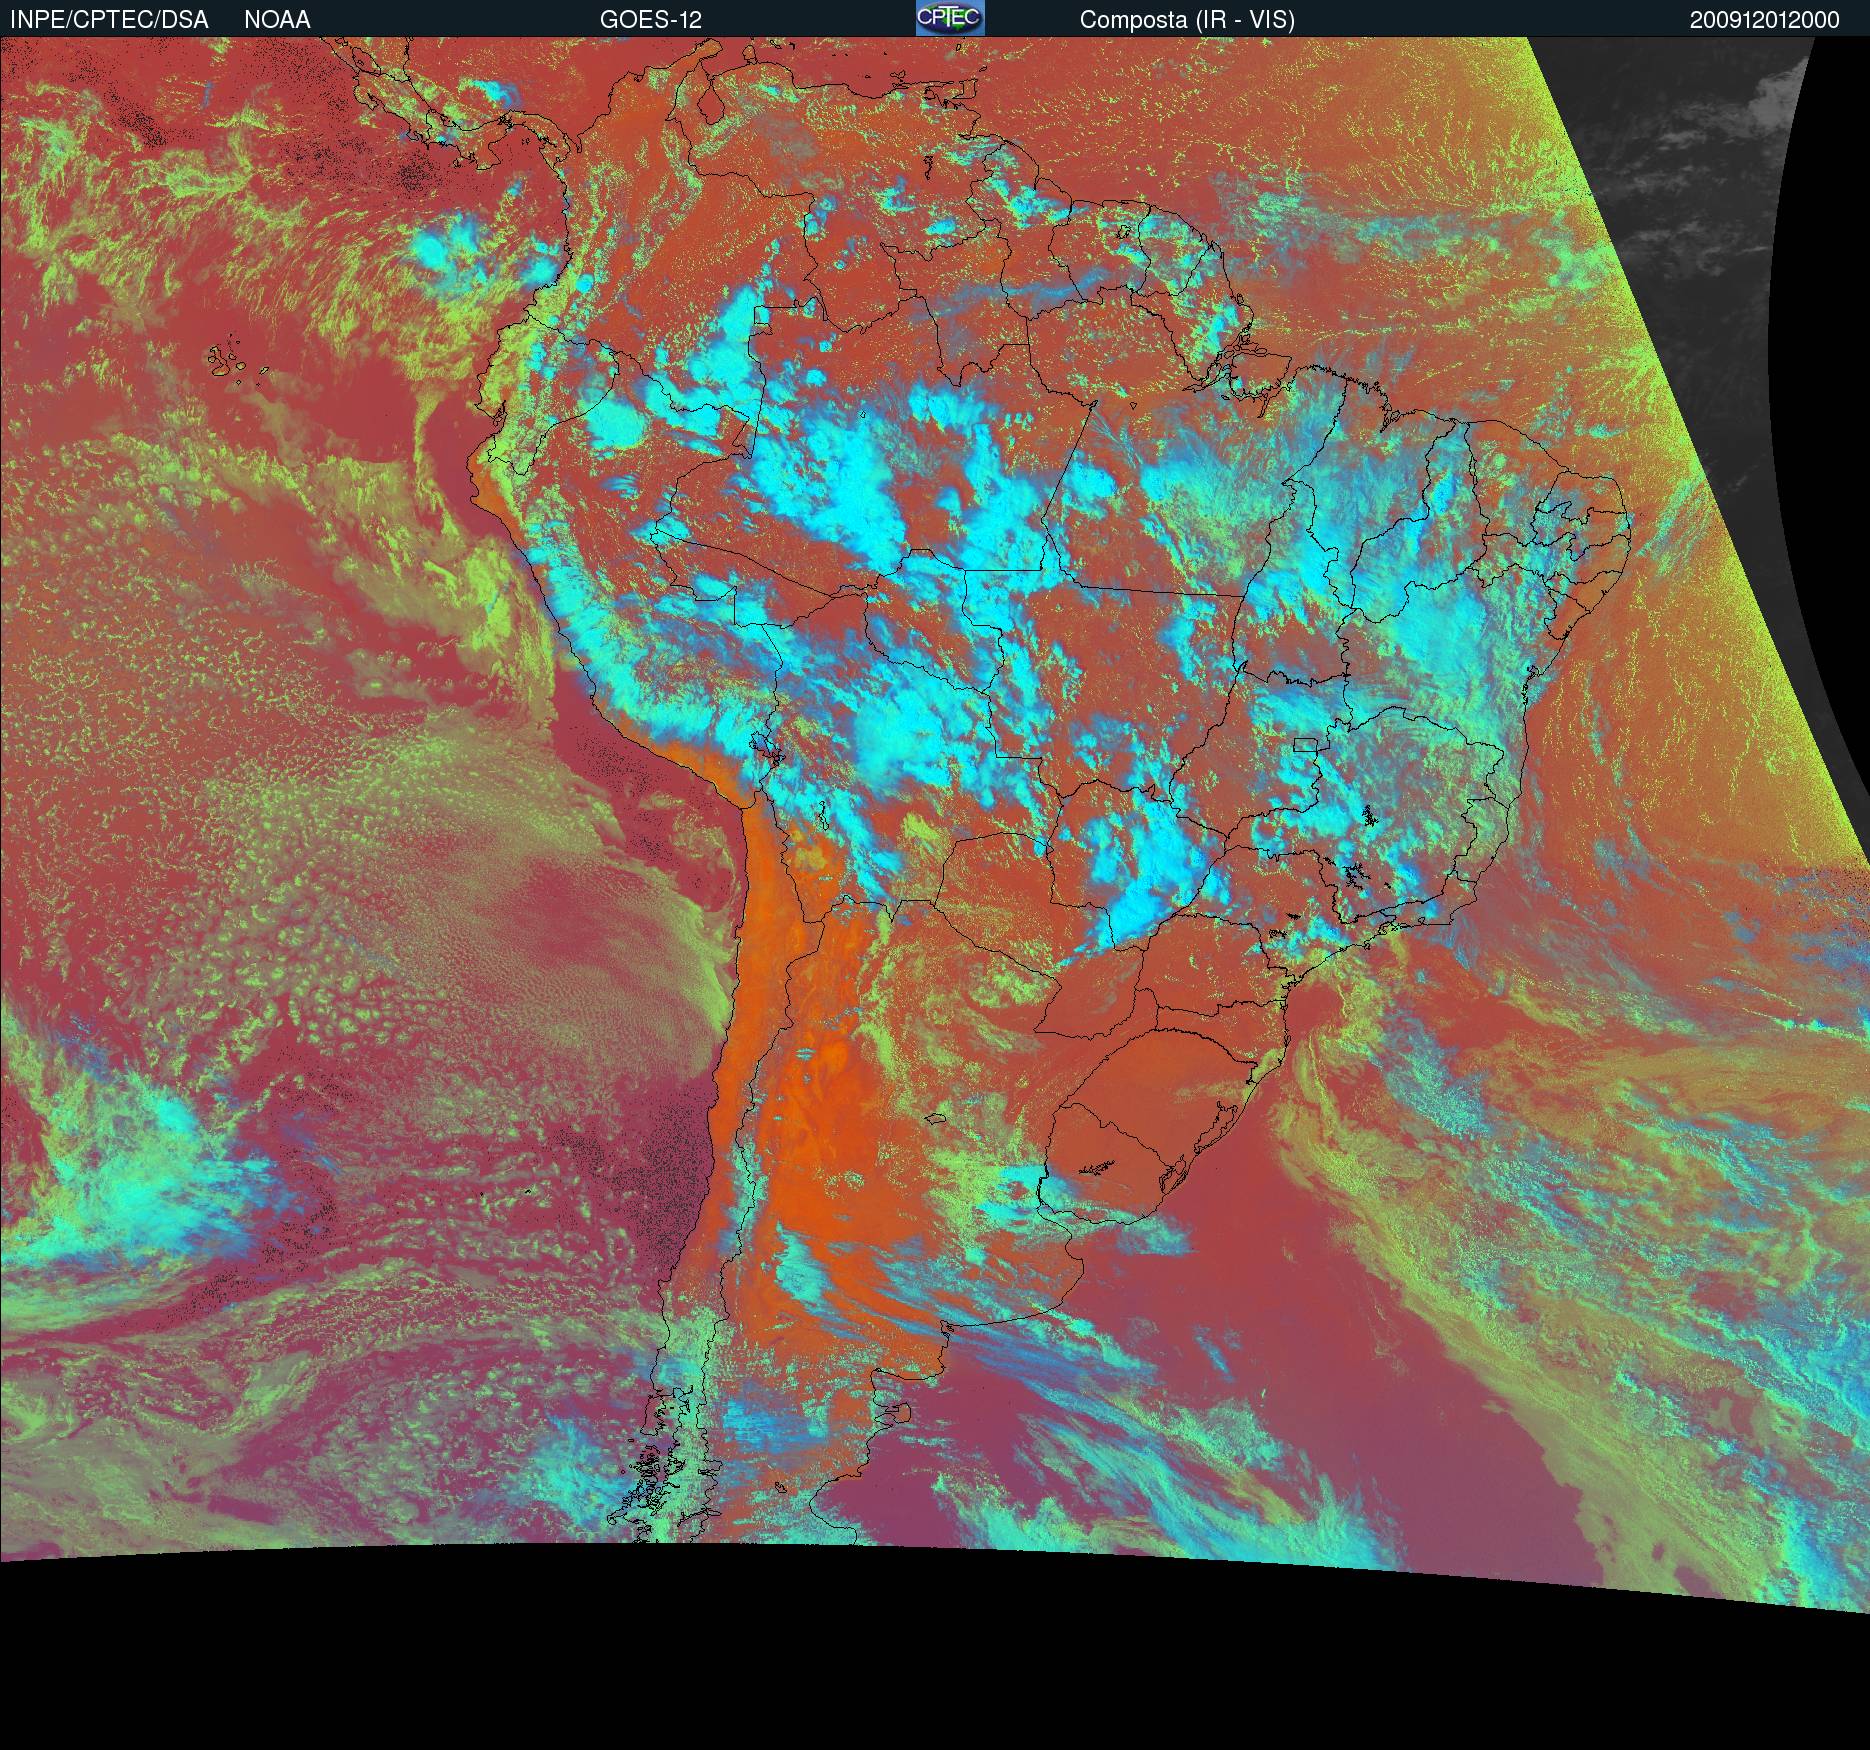Select the NOAA header label

click(x=277, y=20)
